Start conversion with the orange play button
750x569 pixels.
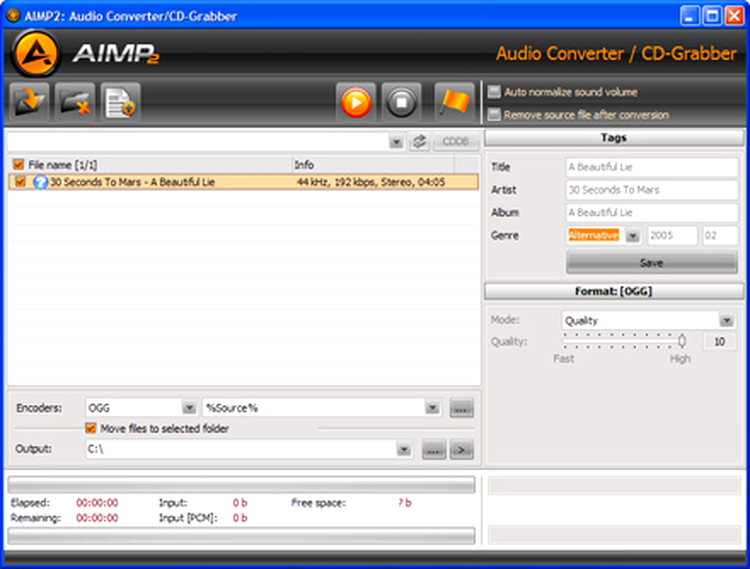355,102
